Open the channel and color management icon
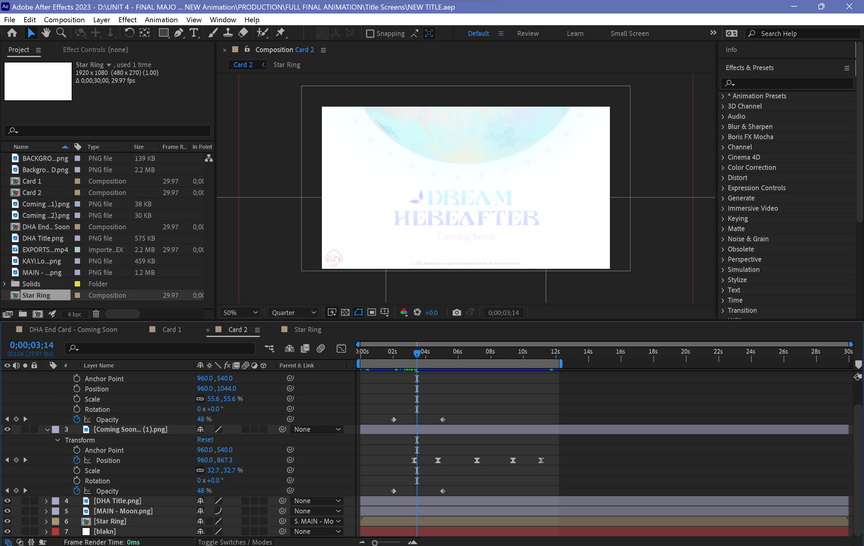 click(x=404, y=312)
